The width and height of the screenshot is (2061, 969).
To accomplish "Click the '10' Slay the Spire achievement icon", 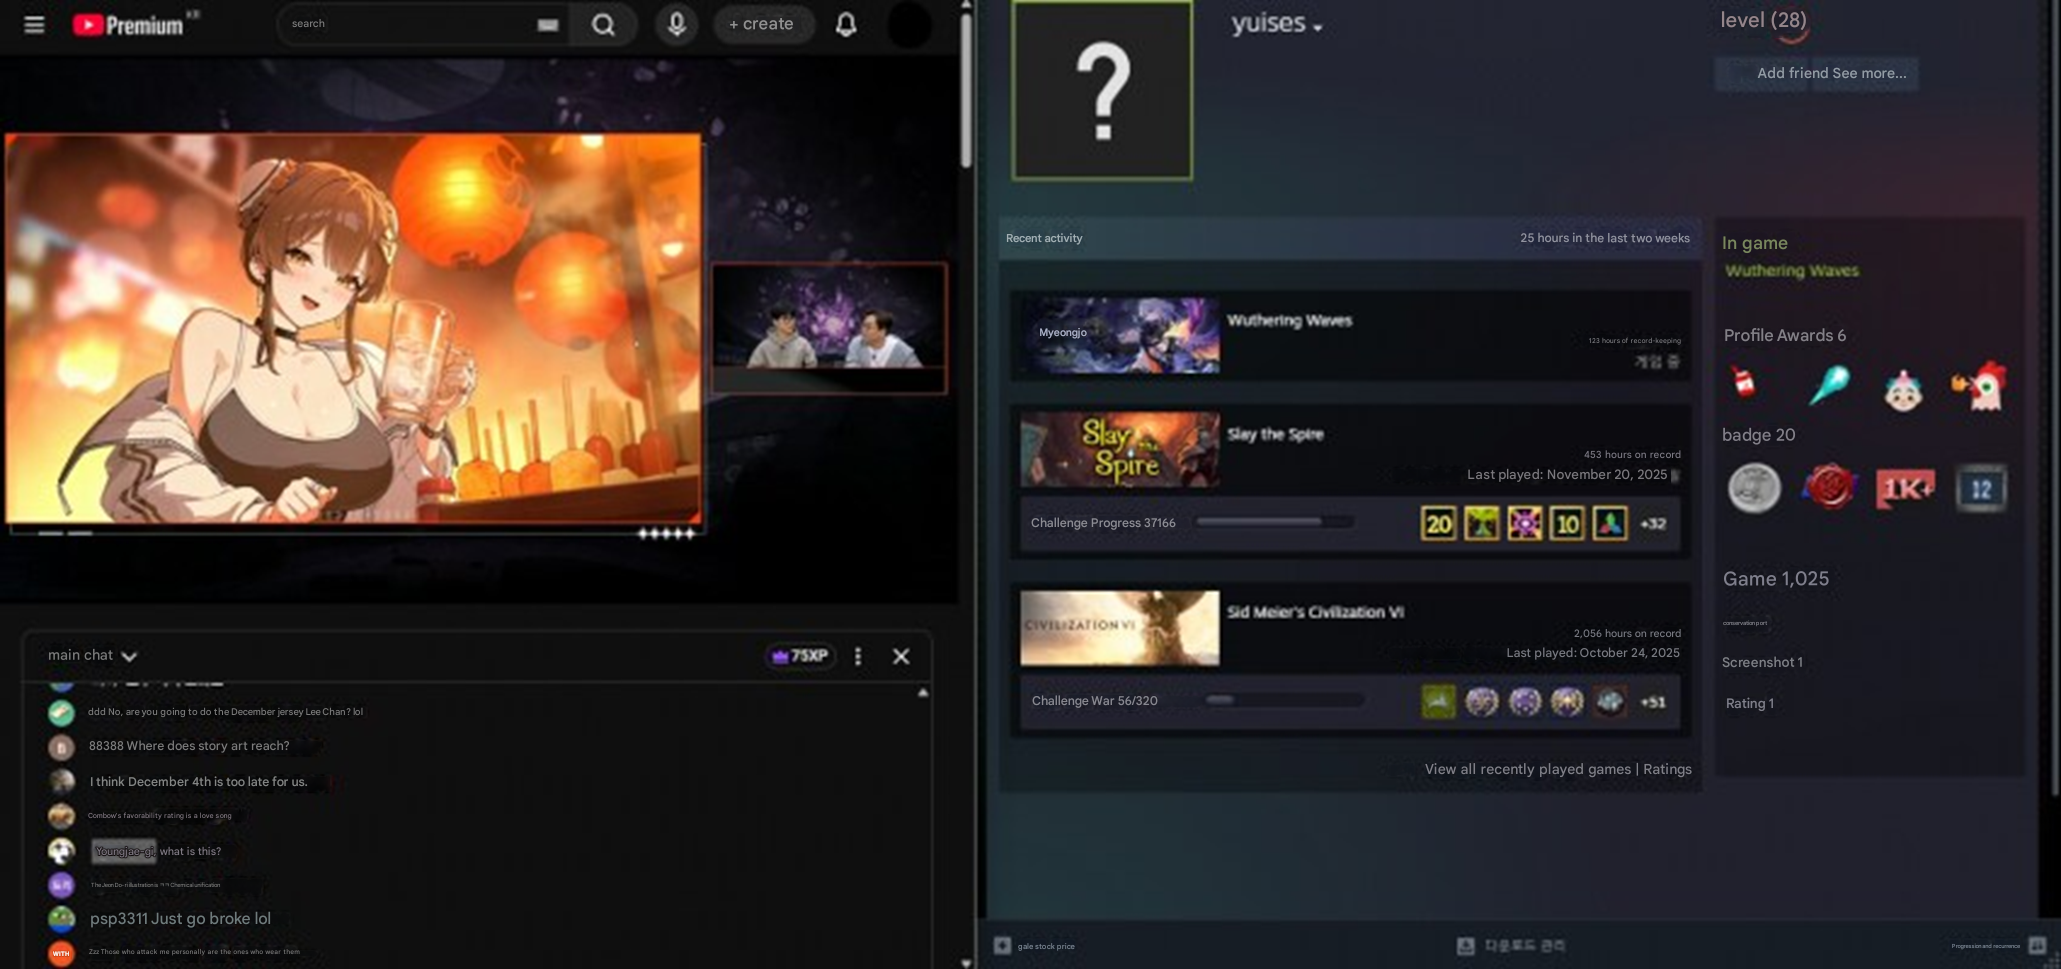I will (x=1568, y=523).
